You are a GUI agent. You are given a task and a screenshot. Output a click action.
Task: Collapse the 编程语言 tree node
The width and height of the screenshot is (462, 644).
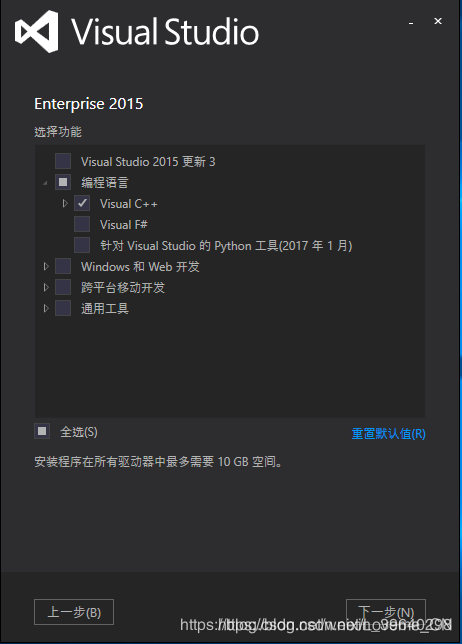45,183
